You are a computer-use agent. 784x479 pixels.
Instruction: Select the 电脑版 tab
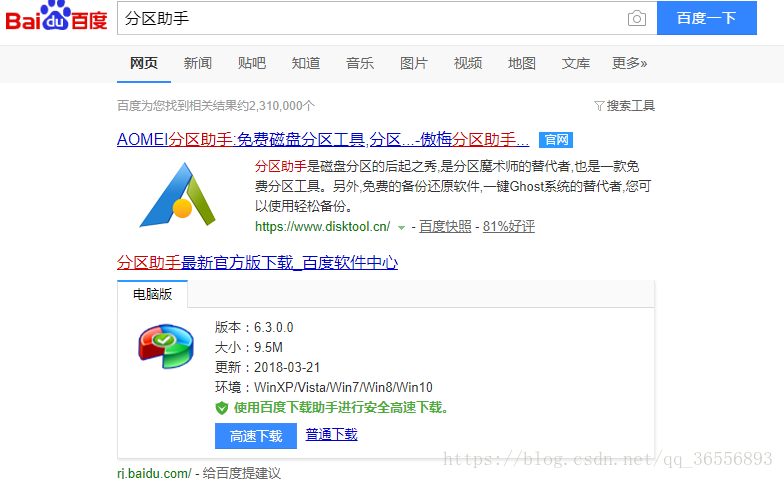click(152, 294)
